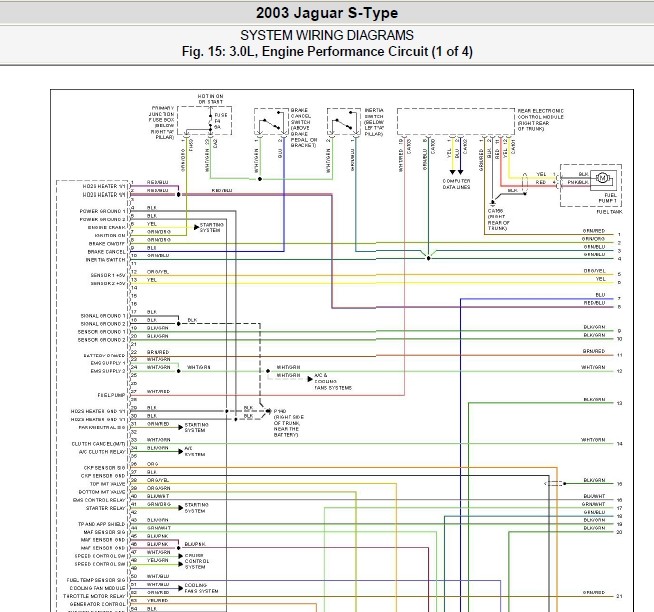Click the "YEL/GRN" wire label at pin 48
Viewport: 654px width, 612px height.
coord(158,560)
